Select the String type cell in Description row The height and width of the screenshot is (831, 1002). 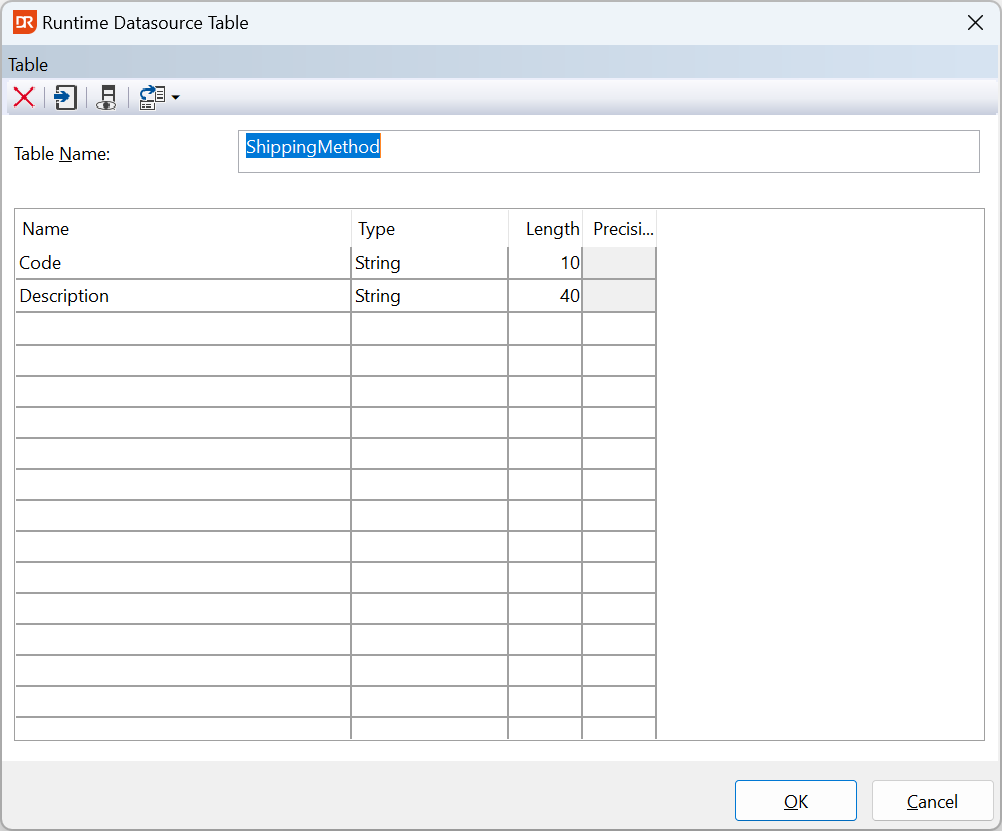429,296
